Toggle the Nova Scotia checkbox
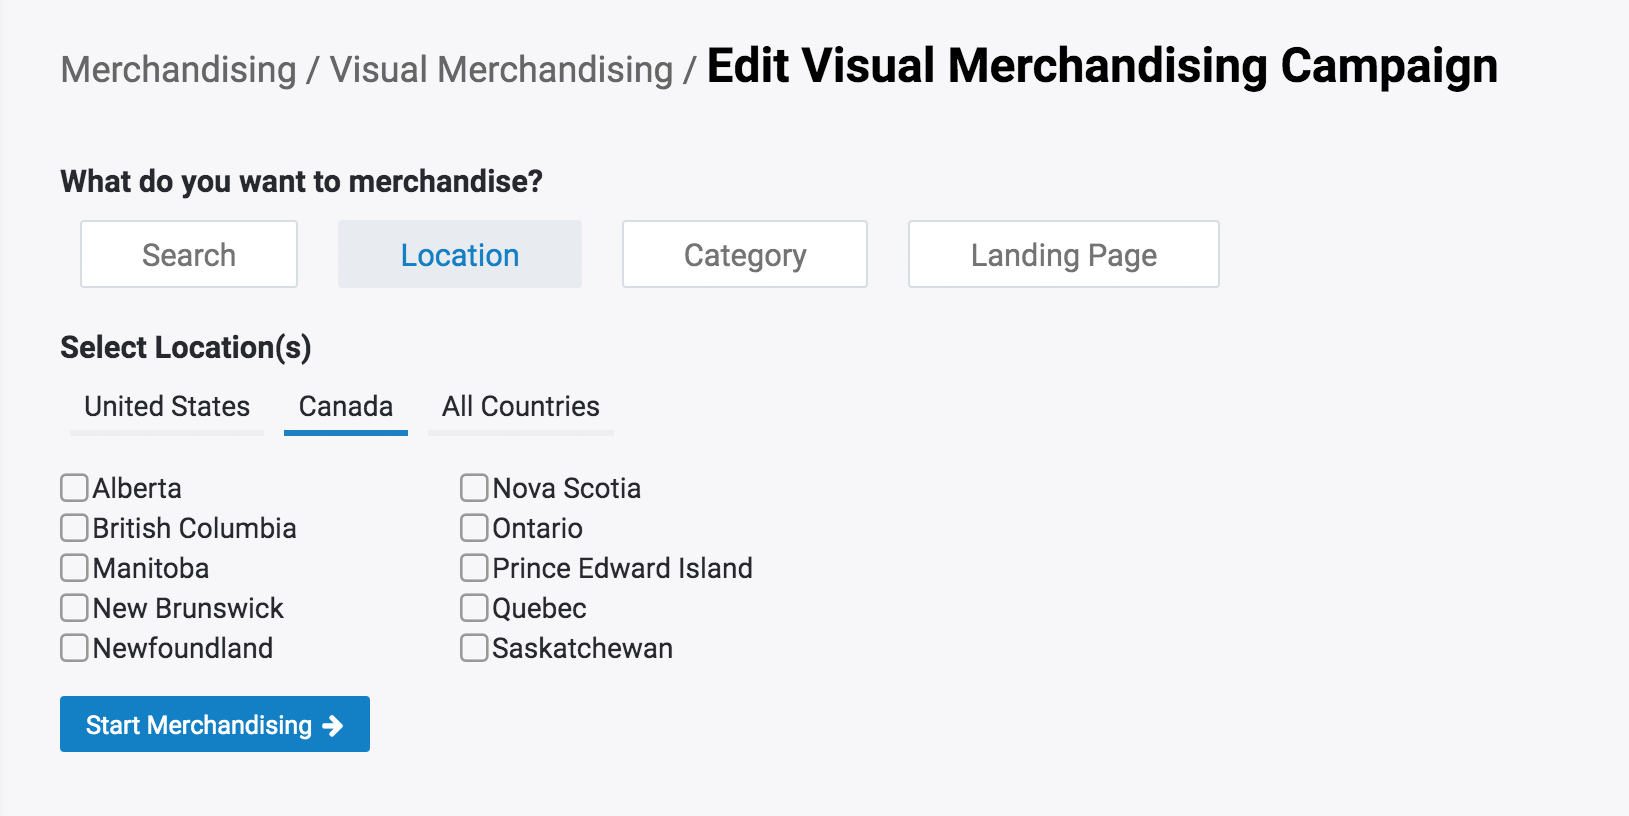Screen dimensions: 1629x816 click(474, 488)
